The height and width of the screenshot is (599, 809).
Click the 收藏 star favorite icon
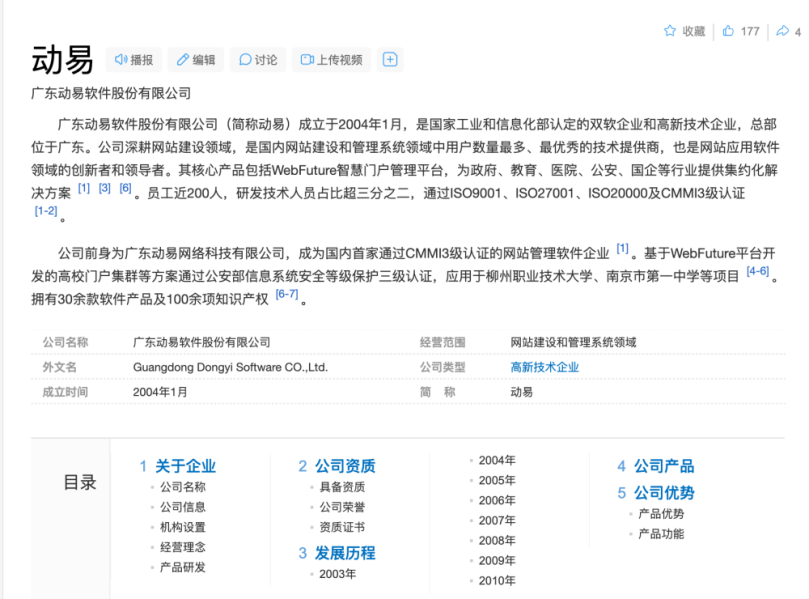[x=670, y=31]
